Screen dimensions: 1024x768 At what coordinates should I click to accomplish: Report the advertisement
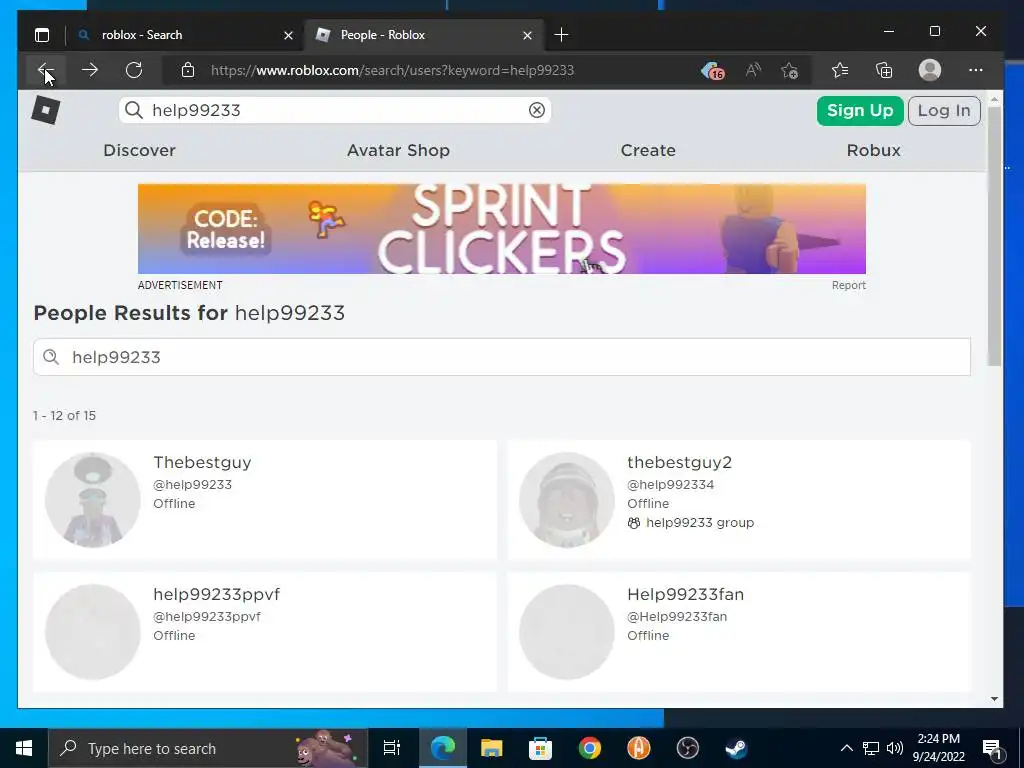click(x=848, y=285)
